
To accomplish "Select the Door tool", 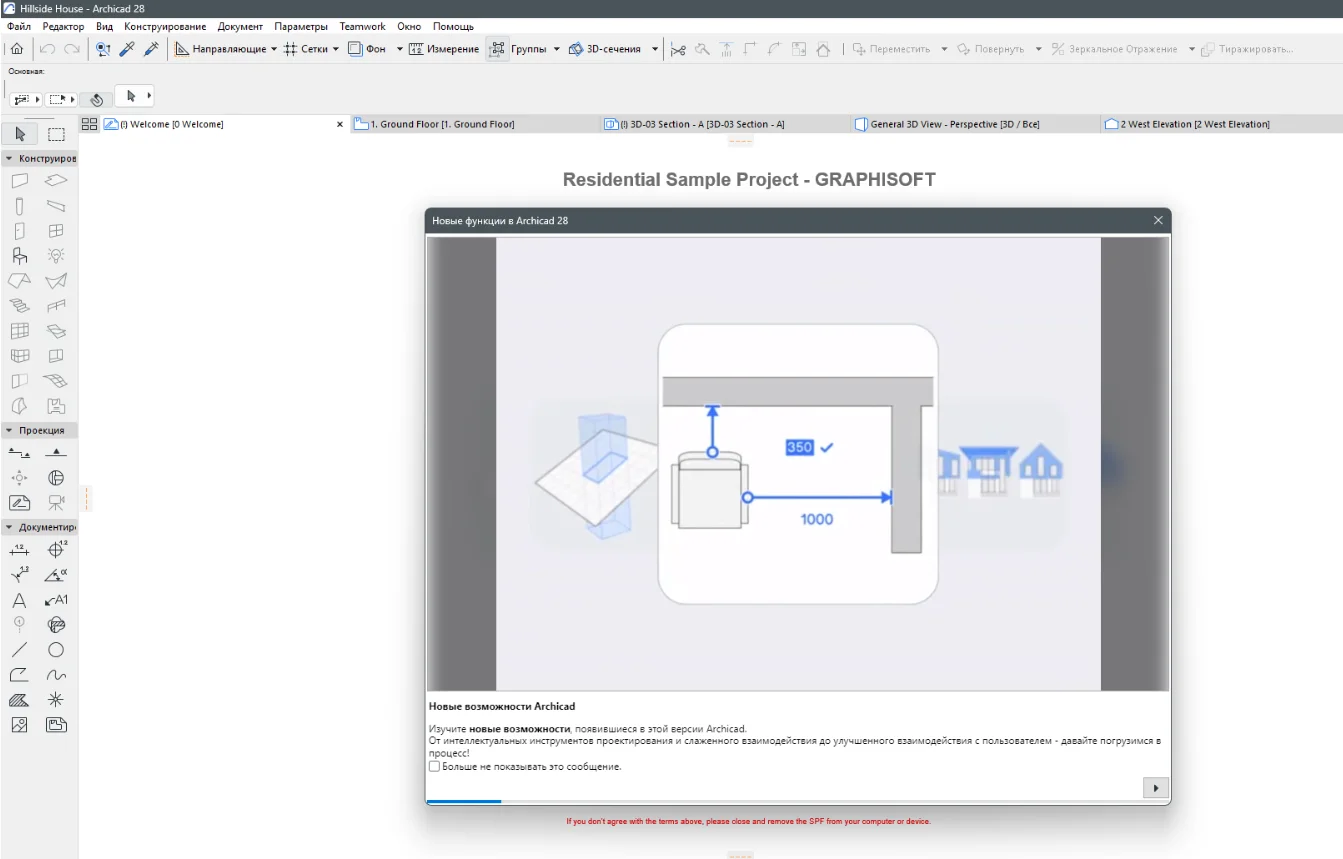I will pyautogui.click(x=19, y=231).
